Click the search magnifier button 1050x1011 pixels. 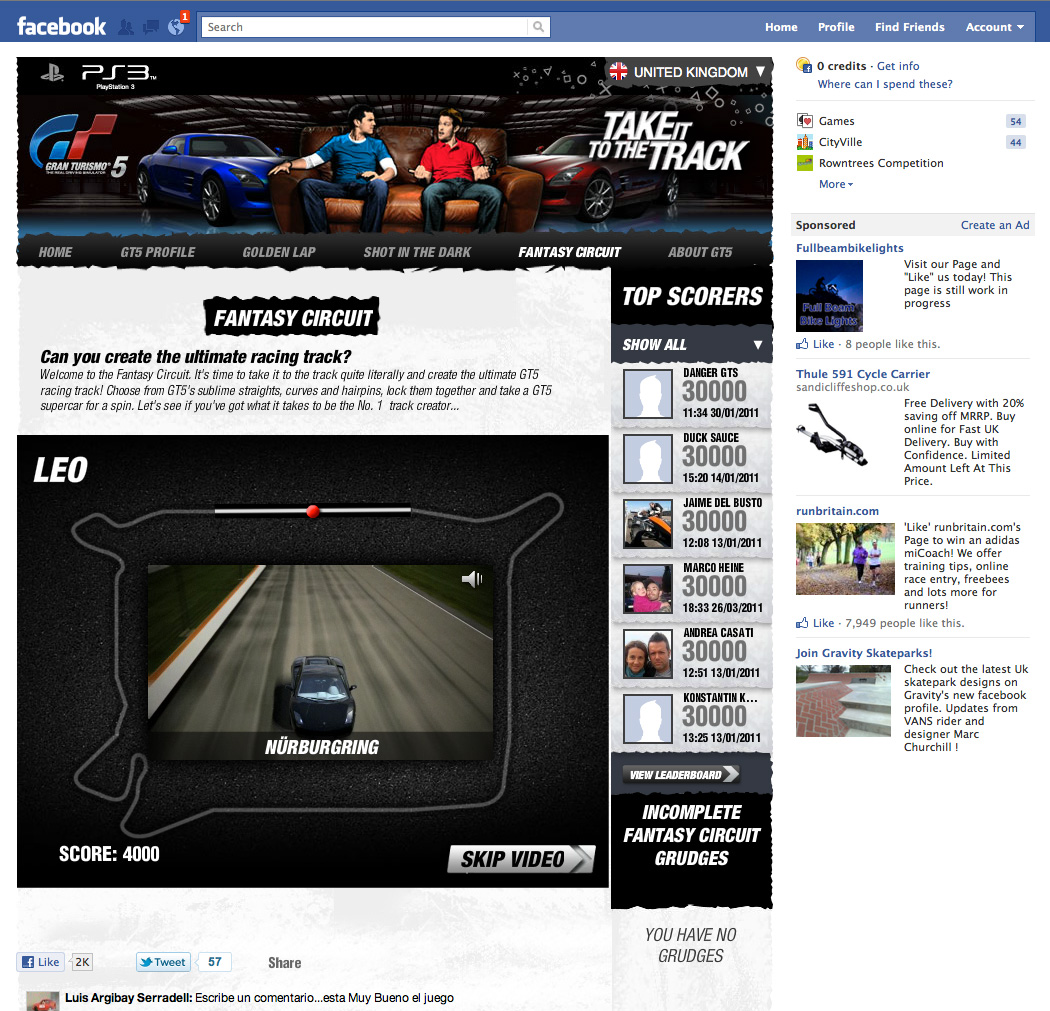538,27
